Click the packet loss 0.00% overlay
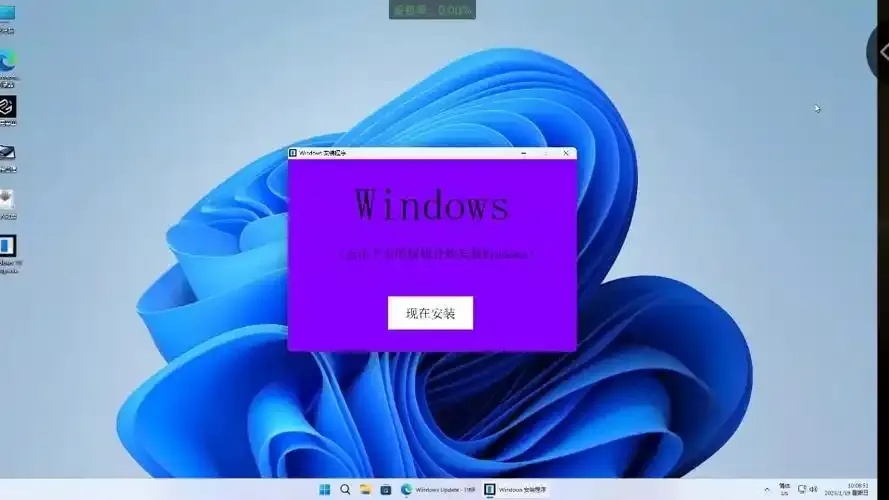Screen dimensions: 889x500 [x=433, y=10]
